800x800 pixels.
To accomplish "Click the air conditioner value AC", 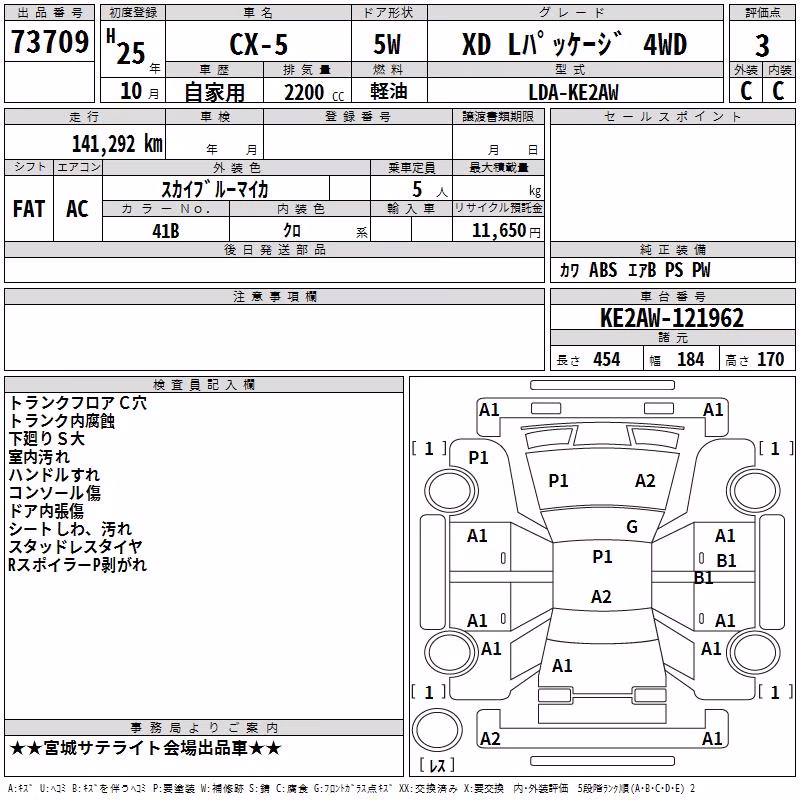I will (x=77, y=209).
